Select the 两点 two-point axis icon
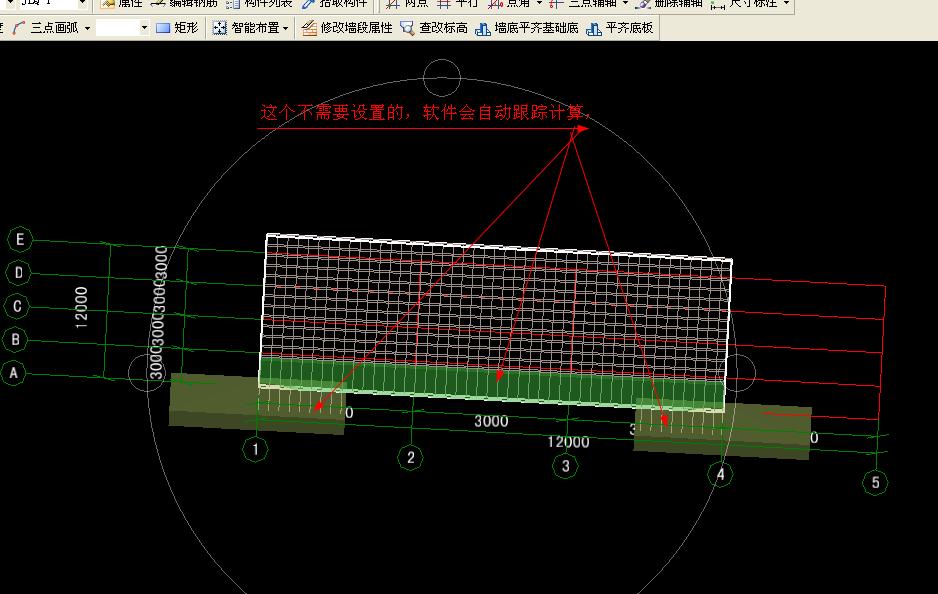This screenshot has width=938, height=594. tap(392, 4)
